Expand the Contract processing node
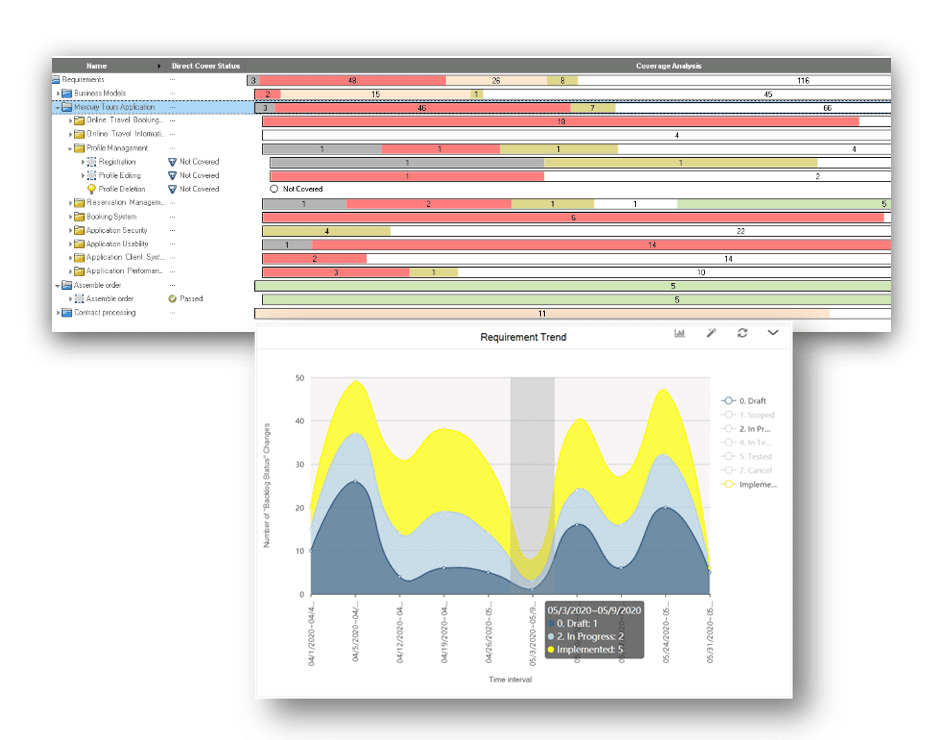Image resolution: width=941 pixels, height=740 pixels. tap(58, 313)
